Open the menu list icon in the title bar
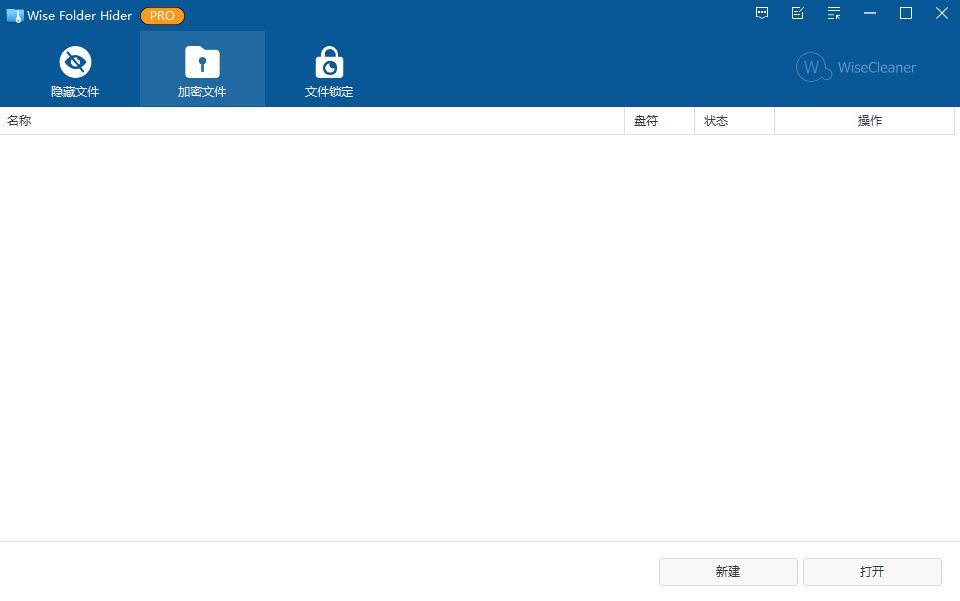Viewport: 960px width, 601px height. coord(834,13)
